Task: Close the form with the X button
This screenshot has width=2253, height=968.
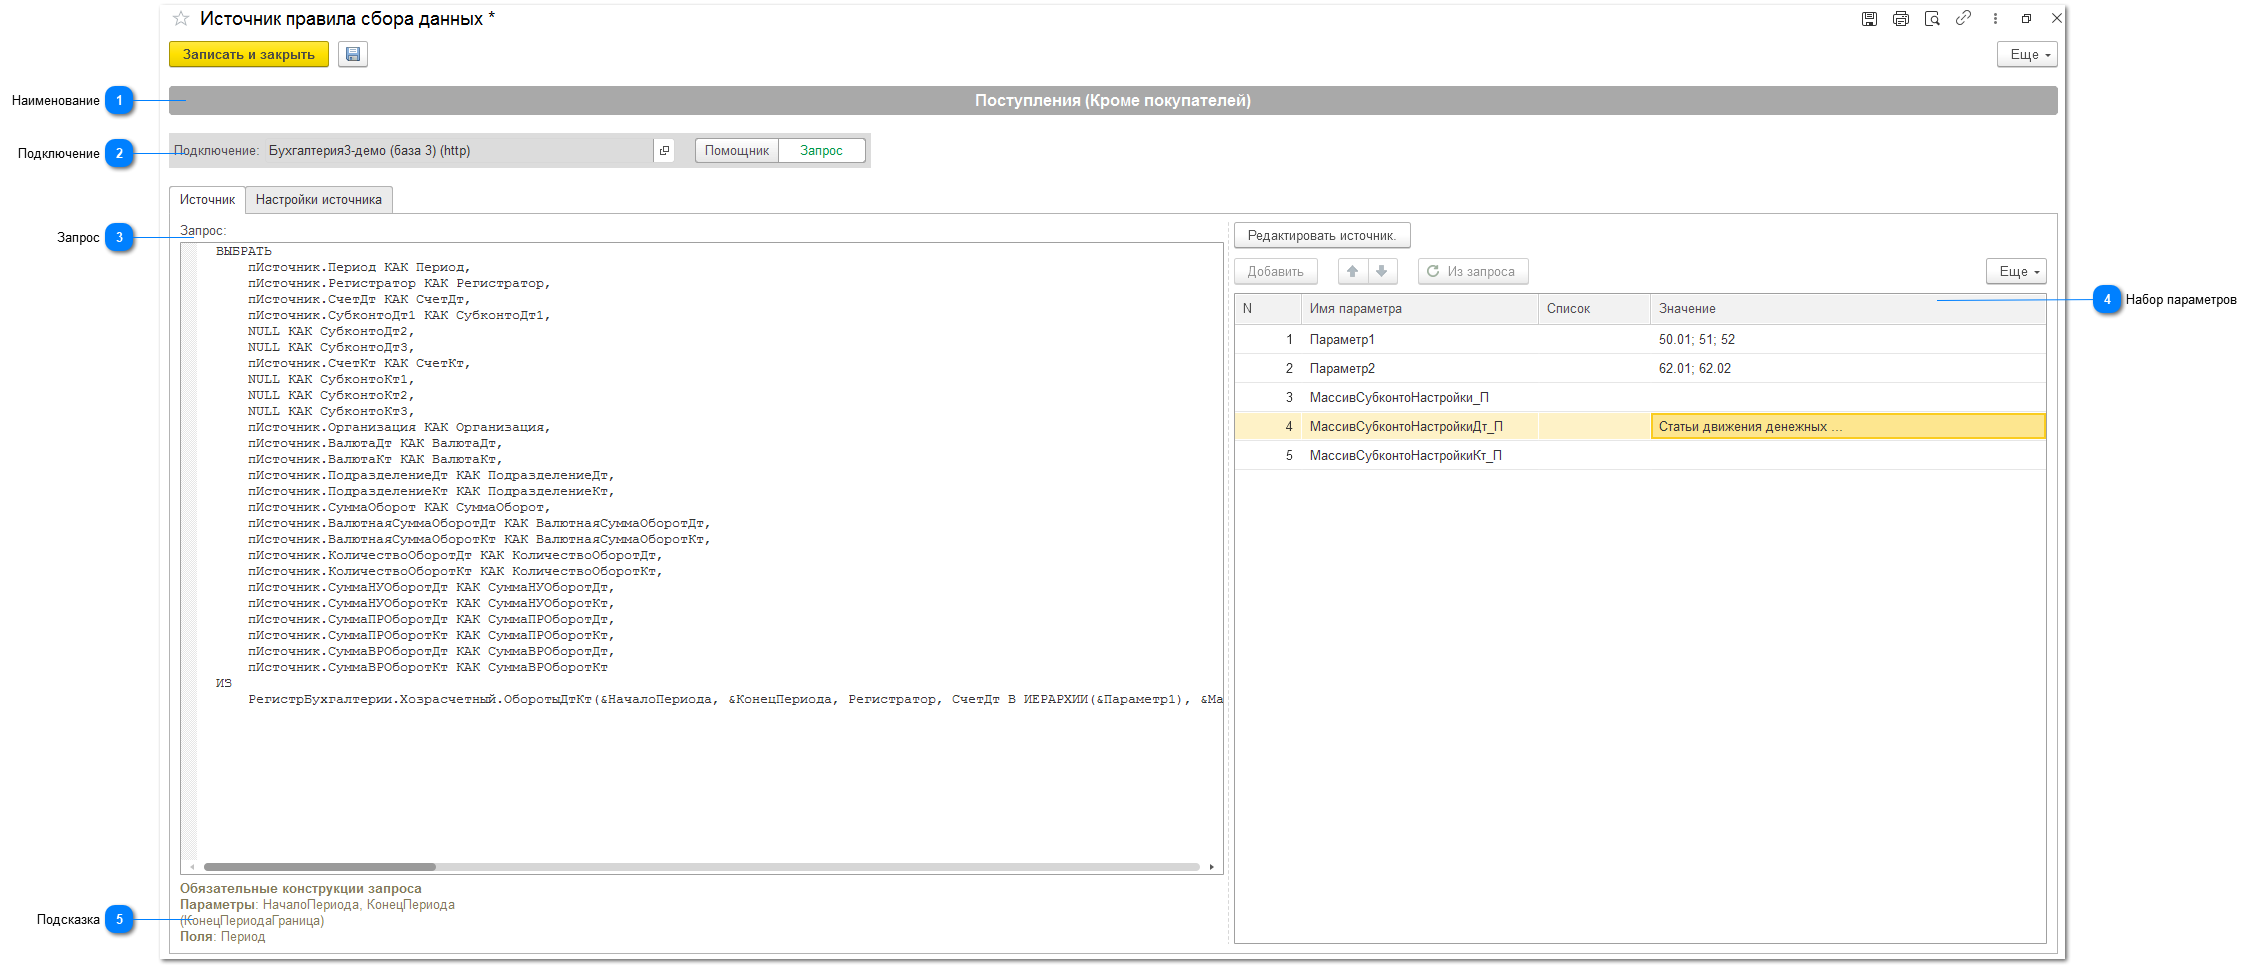Action: click(2057, 18)
